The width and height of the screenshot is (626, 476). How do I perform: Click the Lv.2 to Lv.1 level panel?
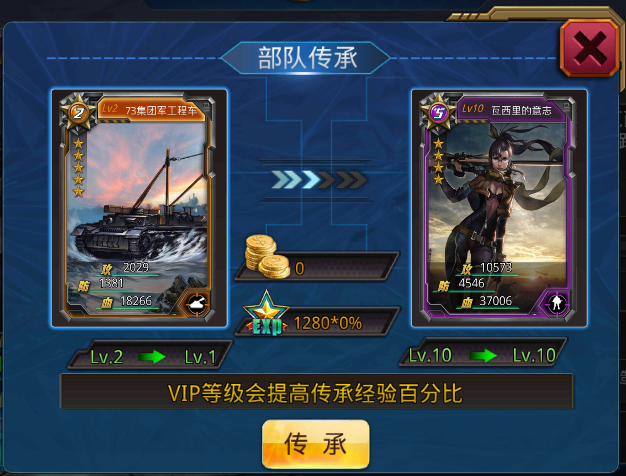(x=151, y=355)
